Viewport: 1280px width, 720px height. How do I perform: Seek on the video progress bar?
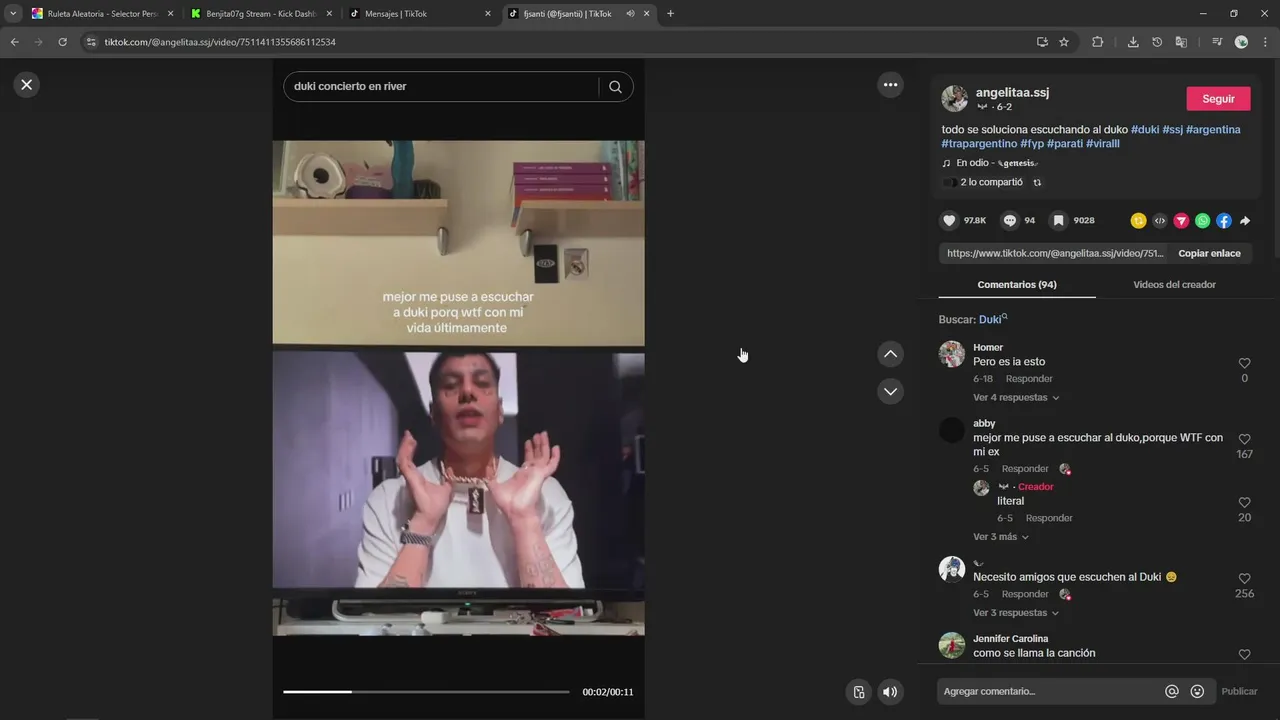(426, 692)
